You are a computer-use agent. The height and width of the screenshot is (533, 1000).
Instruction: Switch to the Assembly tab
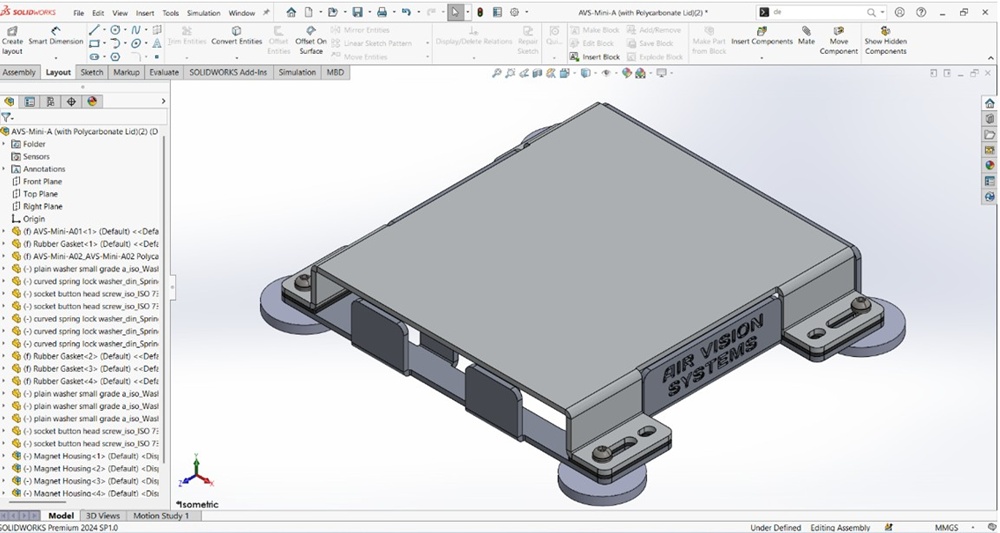pos(19,73)
